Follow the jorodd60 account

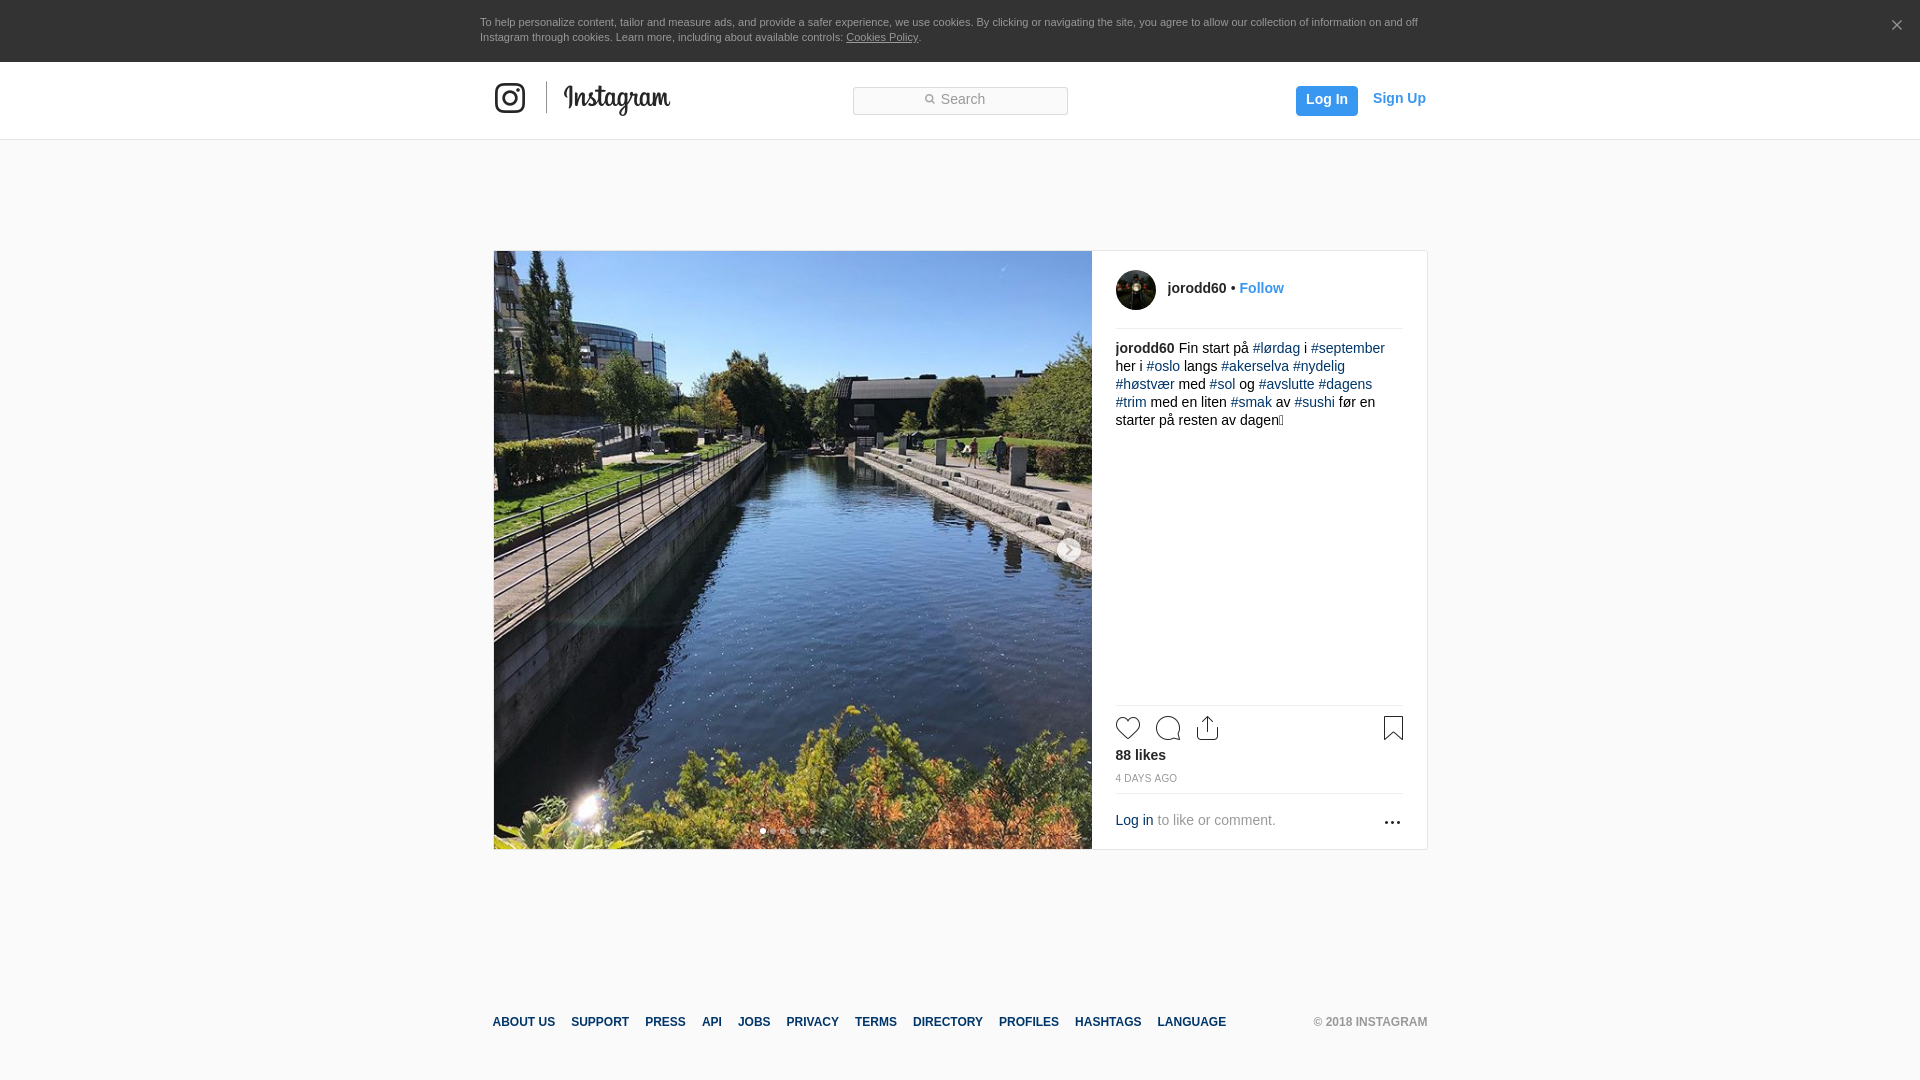tap(1261, 288)
